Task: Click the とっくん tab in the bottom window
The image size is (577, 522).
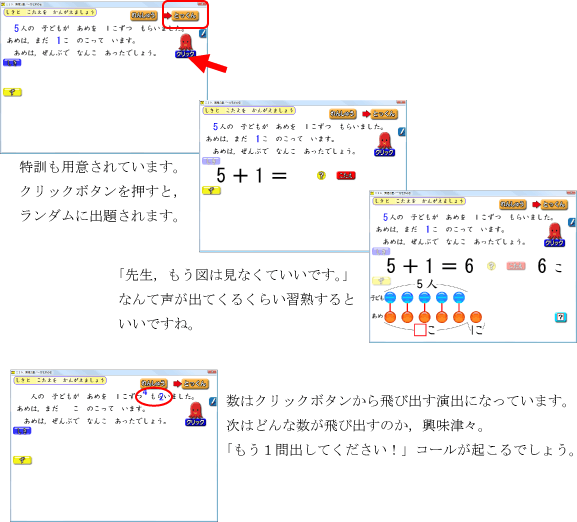Action: (x=196, y=384)
